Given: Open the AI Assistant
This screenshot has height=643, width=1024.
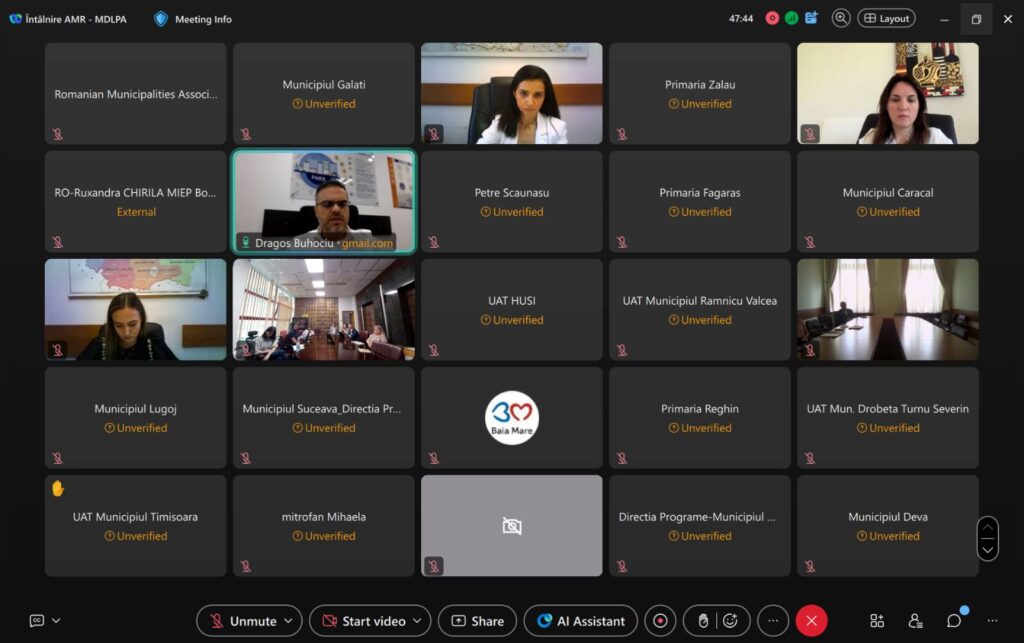Looking at the screenshot, I should click(x=581, y=621).
